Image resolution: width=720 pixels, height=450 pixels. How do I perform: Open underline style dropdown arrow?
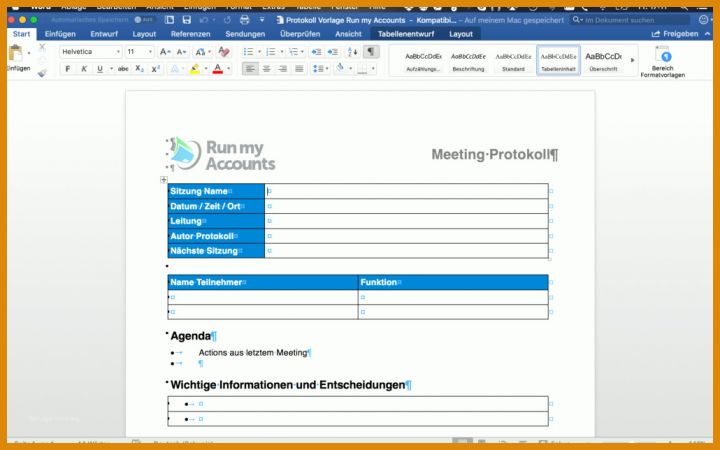tap(111, 69)
